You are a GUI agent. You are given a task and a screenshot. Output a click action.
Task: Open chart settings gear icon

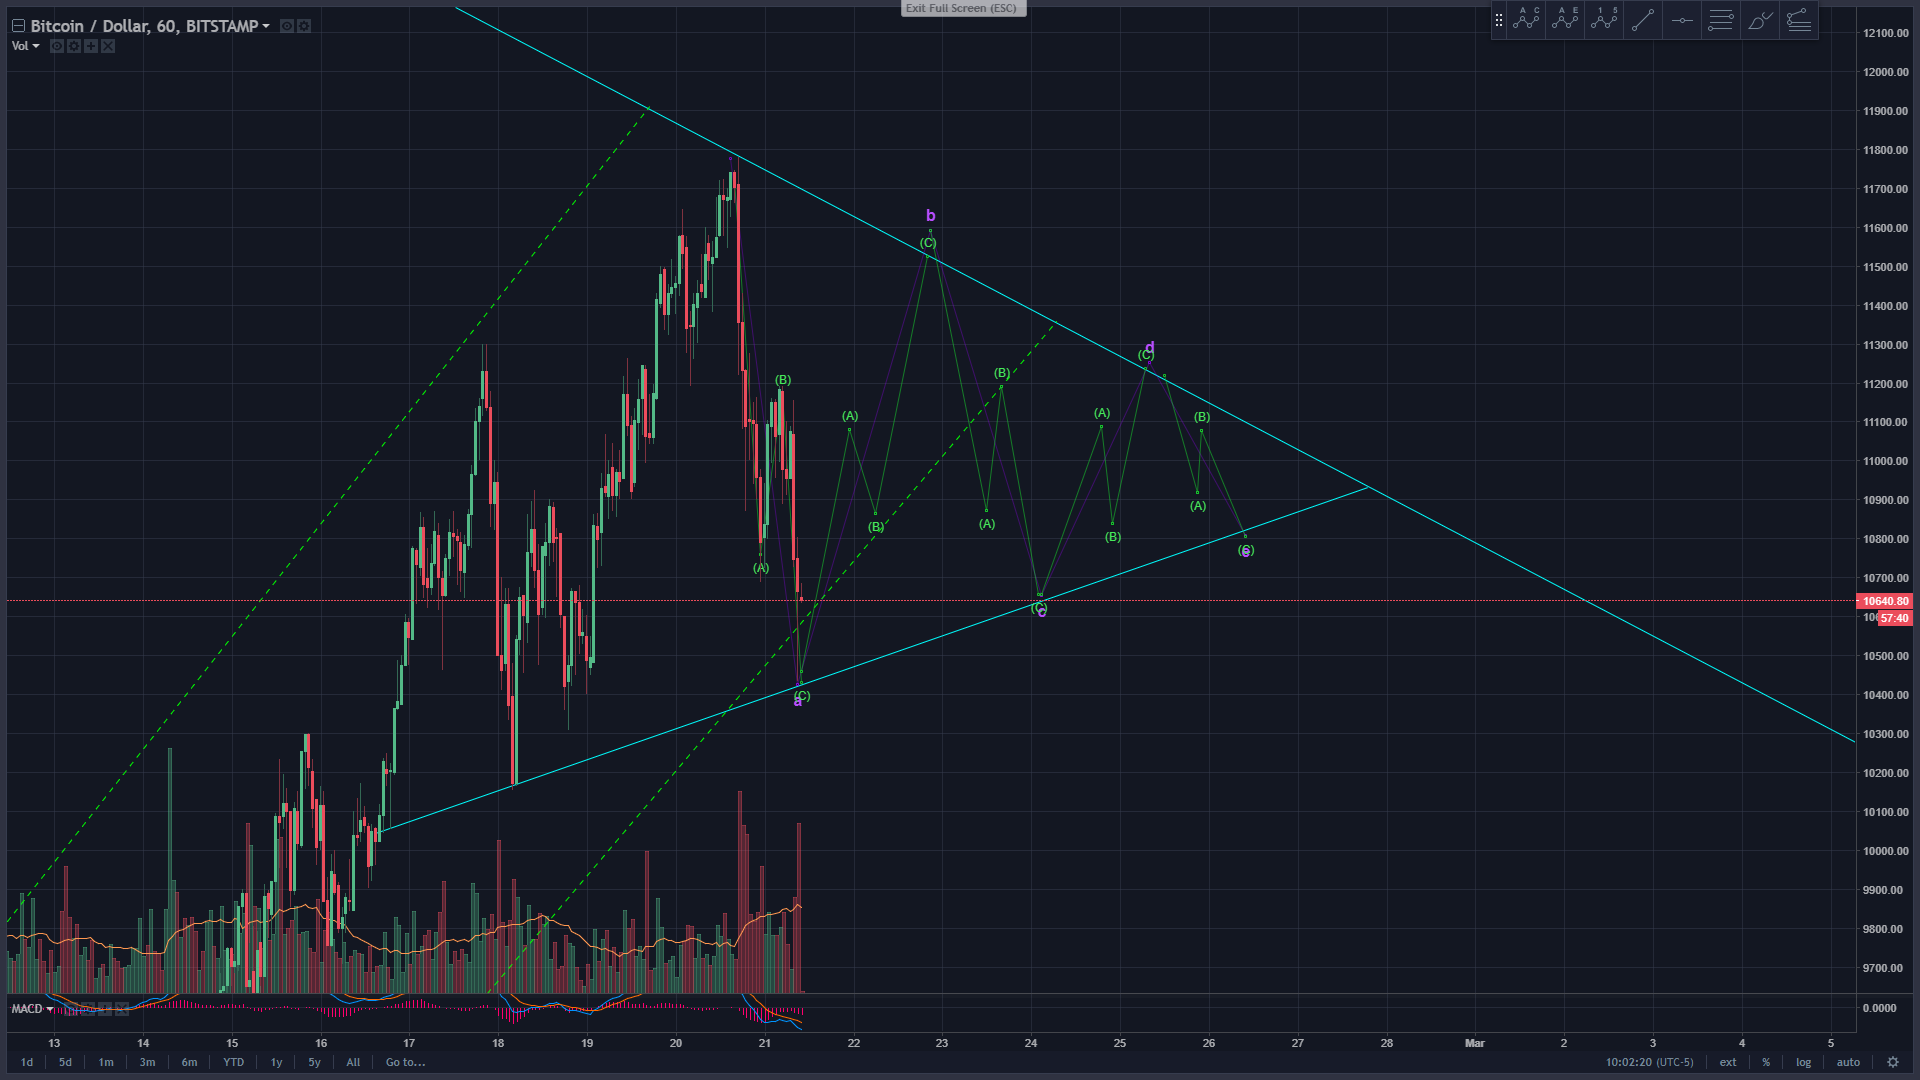click(x=1892, y=1062)
